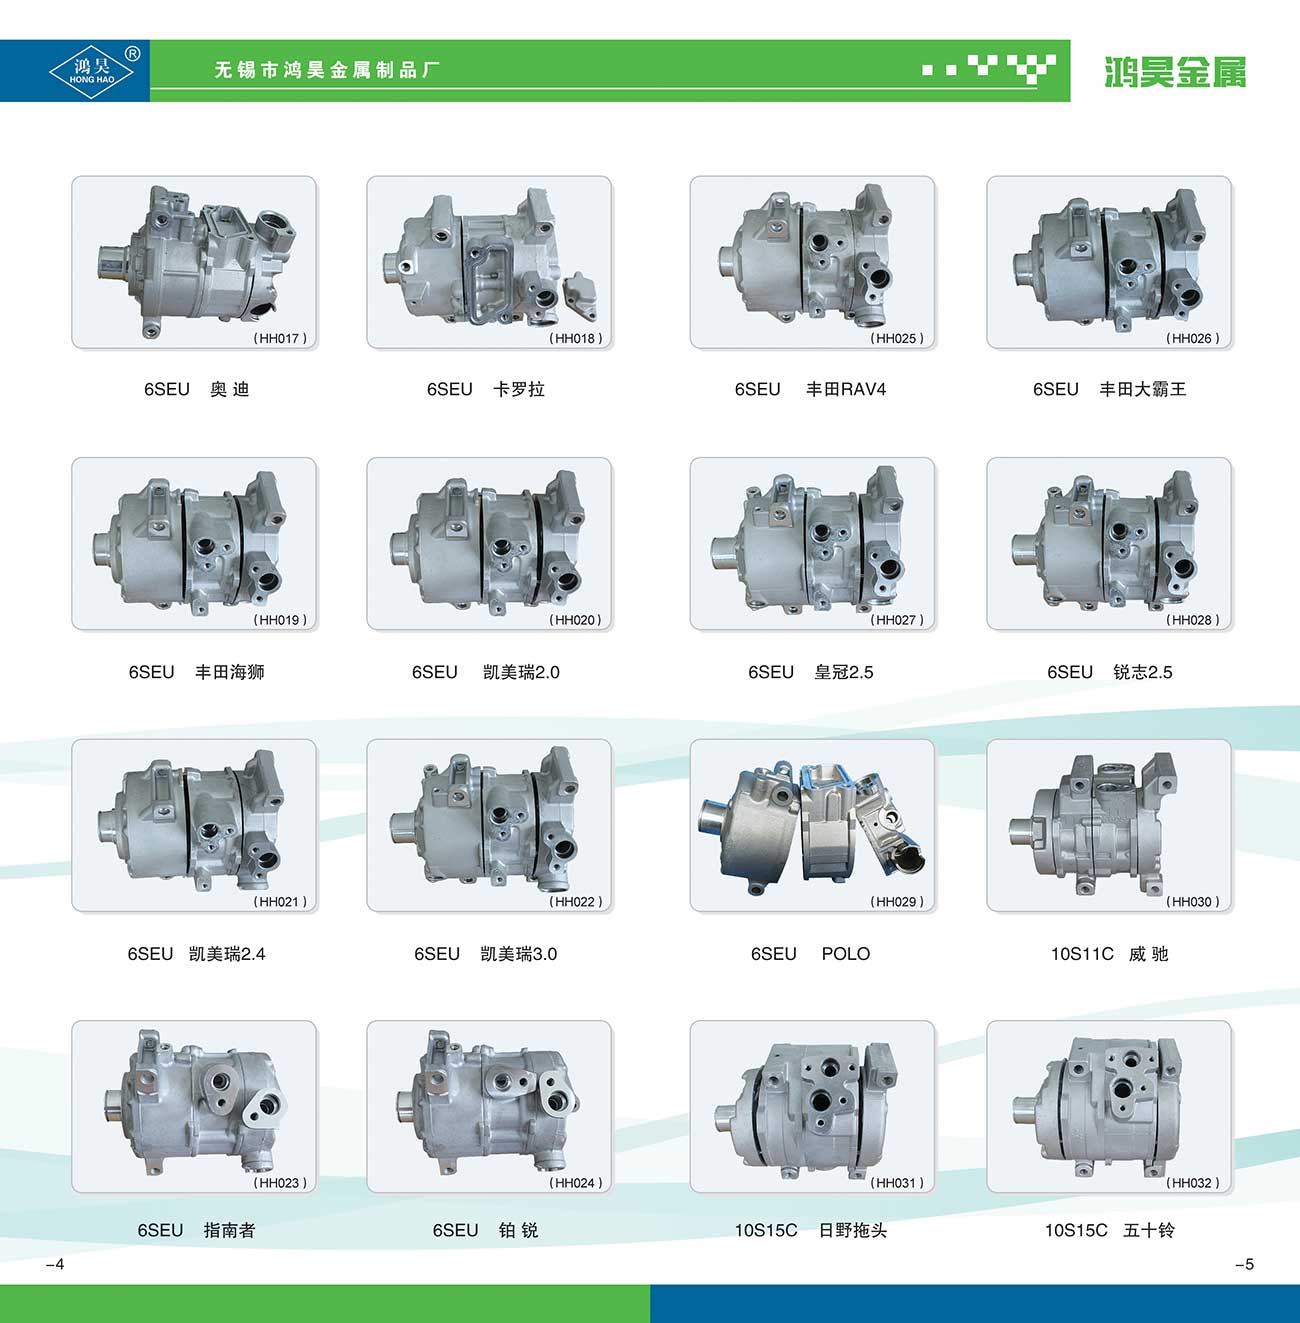Click the "6SEU 凯美瑞3.0" caption
Viewport: 1300px width, 1323px height.
[486, 954]
